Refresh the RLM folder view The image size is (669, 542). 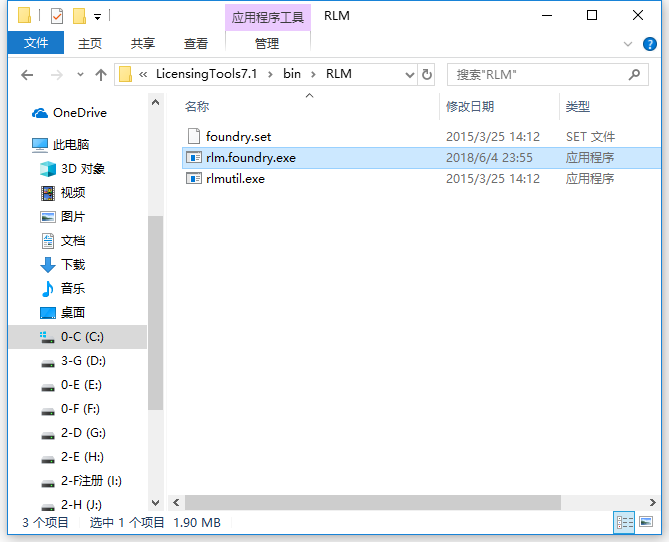(426, 75)
